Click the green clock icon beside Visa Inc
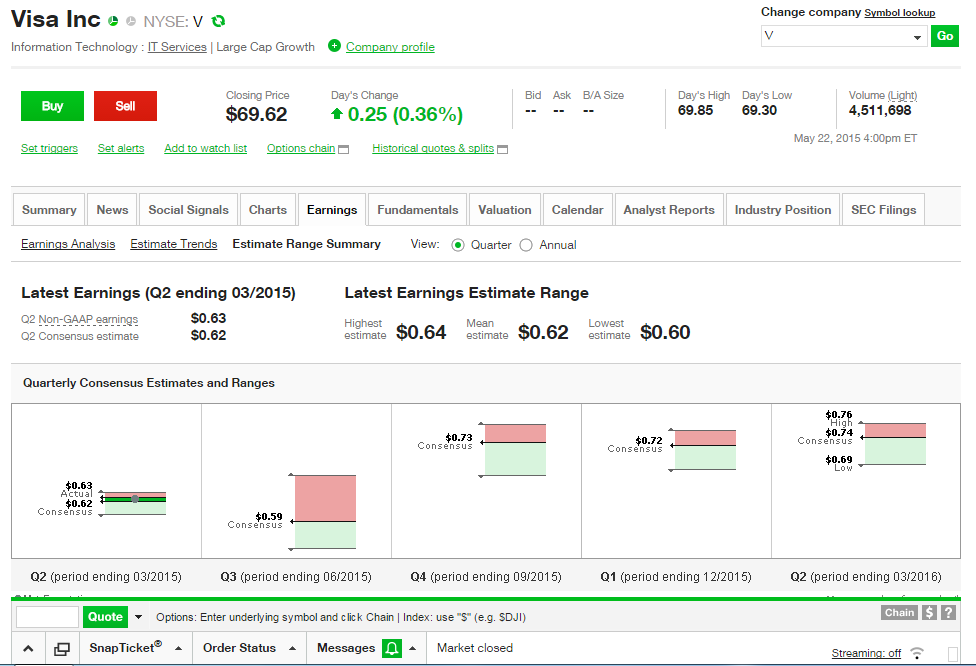The image size is (976, 666). [113, 21]
